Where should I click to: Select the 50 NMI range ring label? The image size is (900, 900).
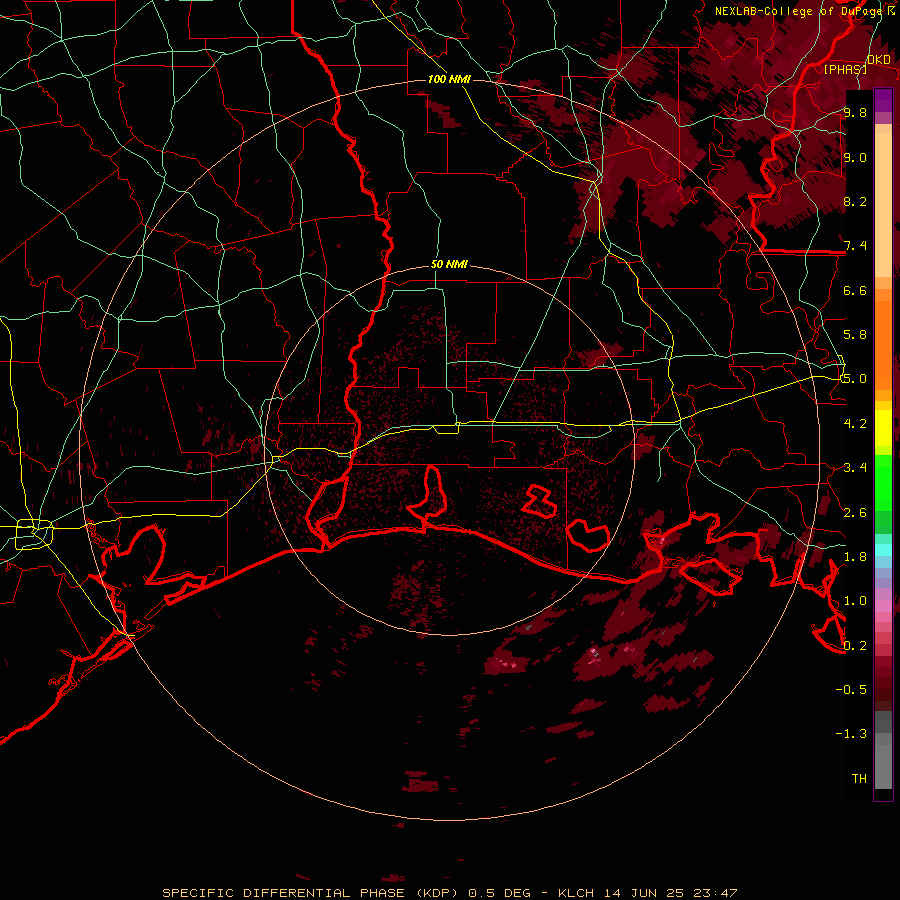[x=449, y=265]
